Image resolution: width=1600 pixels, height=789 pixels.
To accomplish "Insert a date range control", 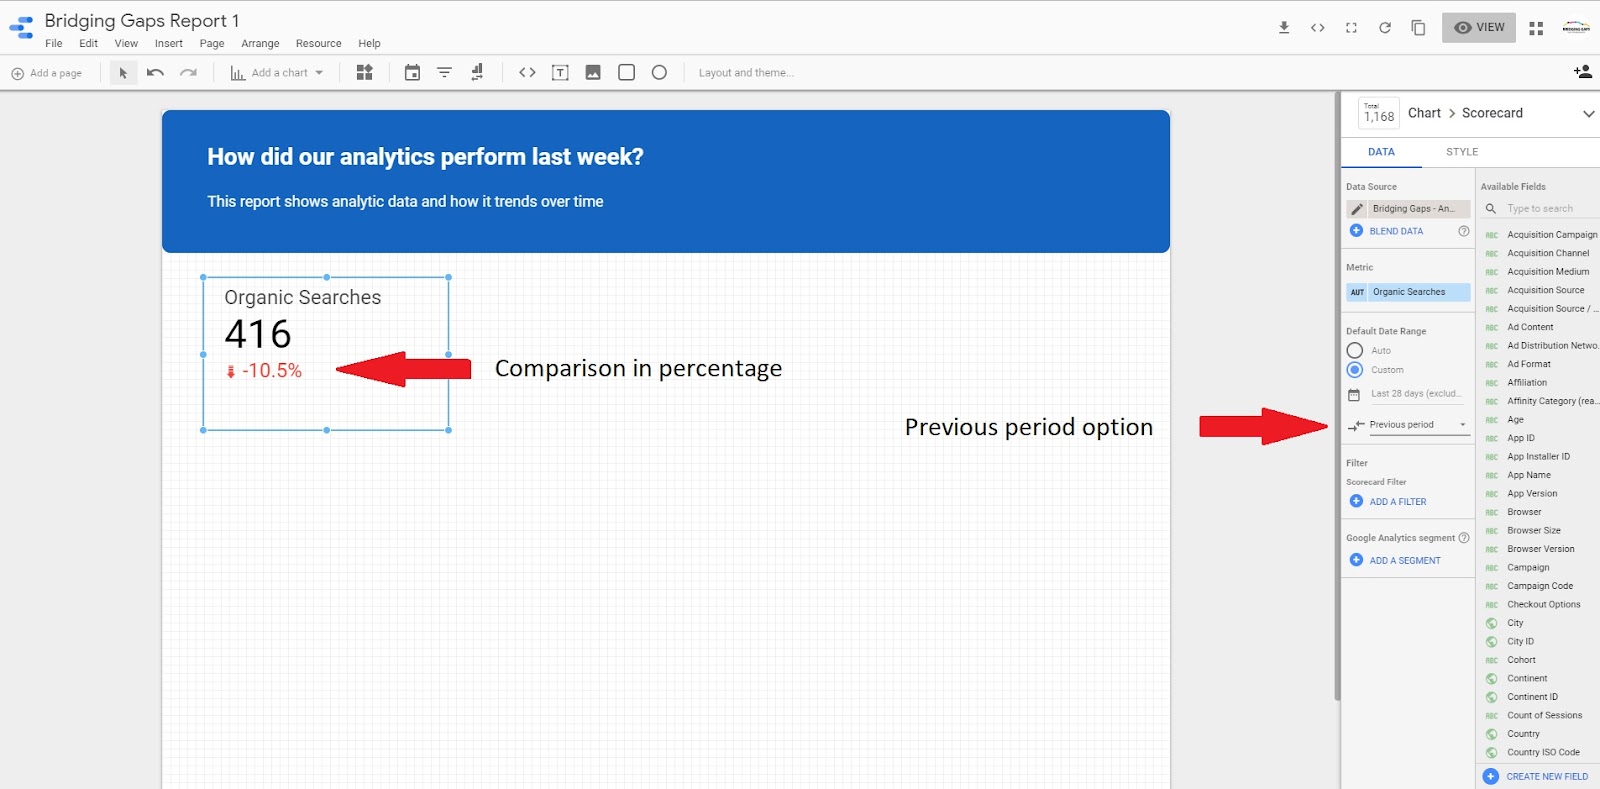I will pos(412,73).
